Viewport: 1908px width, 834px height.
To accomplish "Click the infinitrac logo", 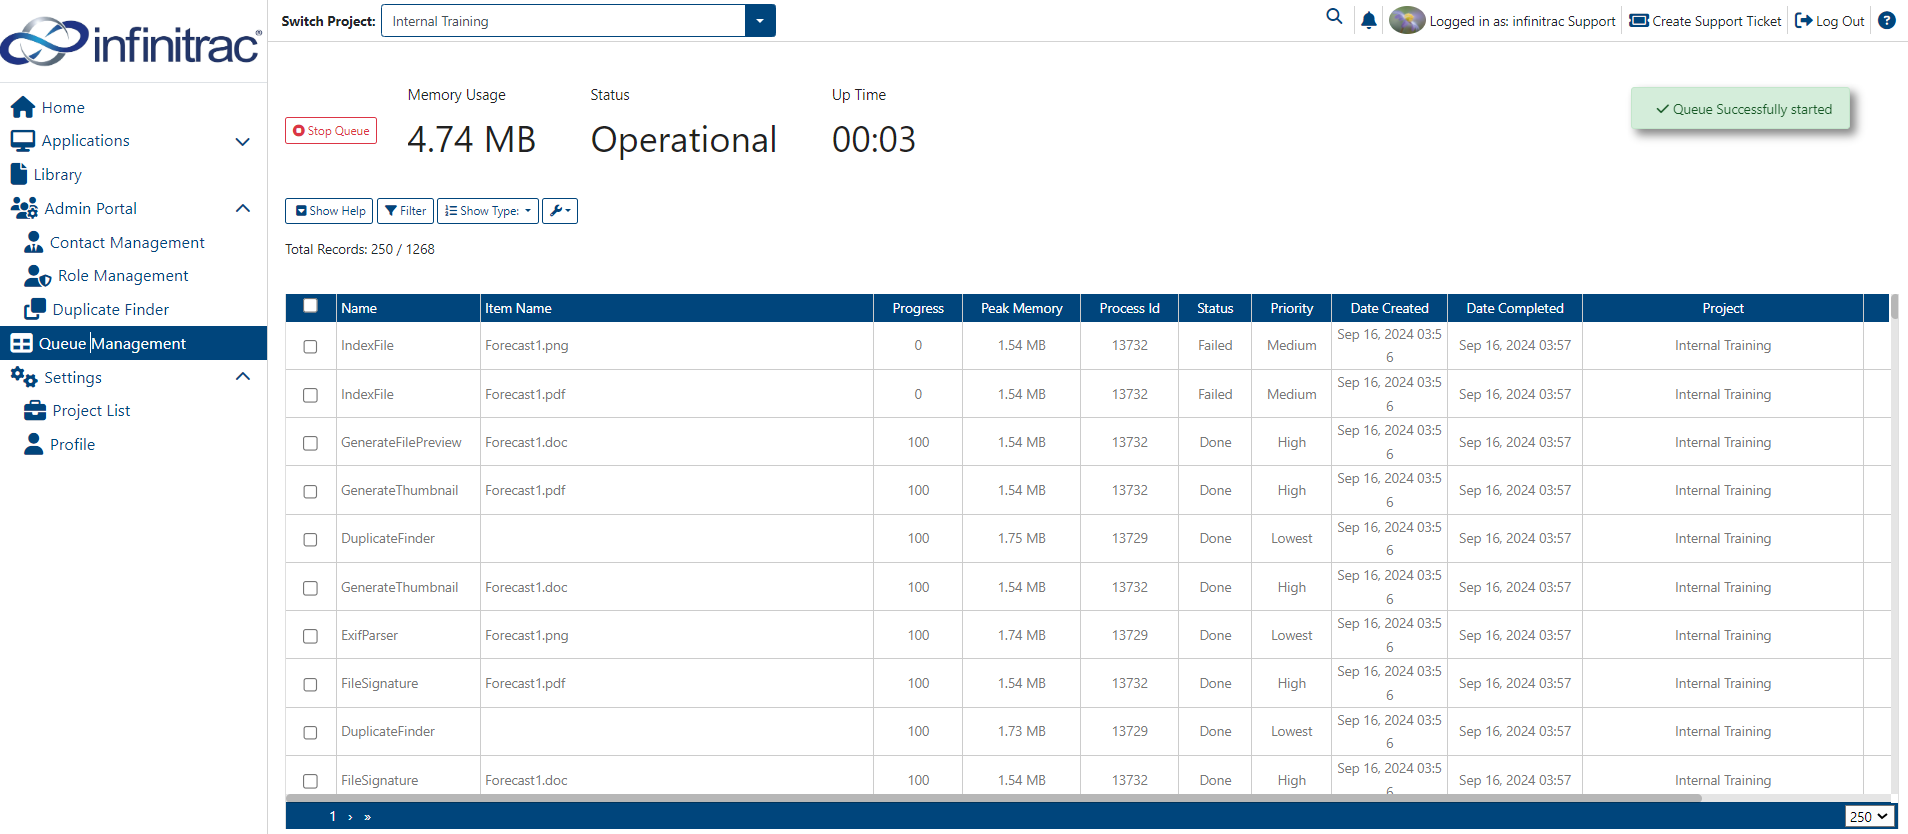I will pyautogui.click(x=131, y=42).
